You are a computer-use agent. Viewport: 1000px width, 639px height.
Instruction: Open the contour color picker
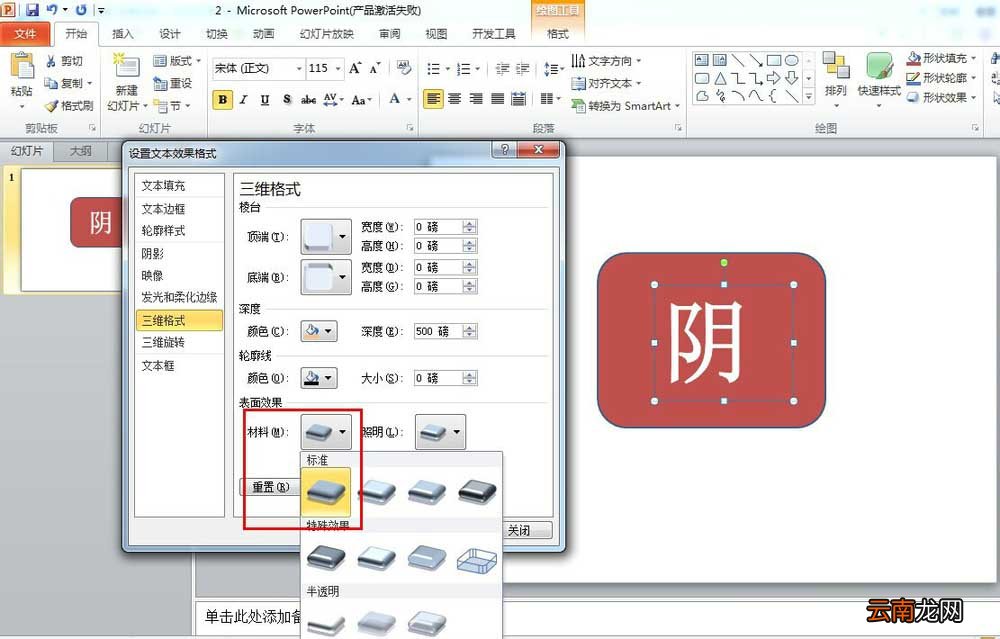[318, 378]
